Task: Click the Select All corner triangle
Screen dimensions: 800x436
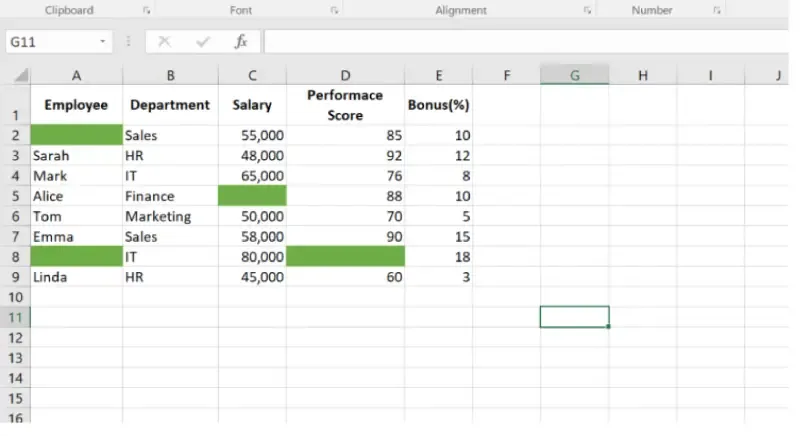Action: coord(22,76)
